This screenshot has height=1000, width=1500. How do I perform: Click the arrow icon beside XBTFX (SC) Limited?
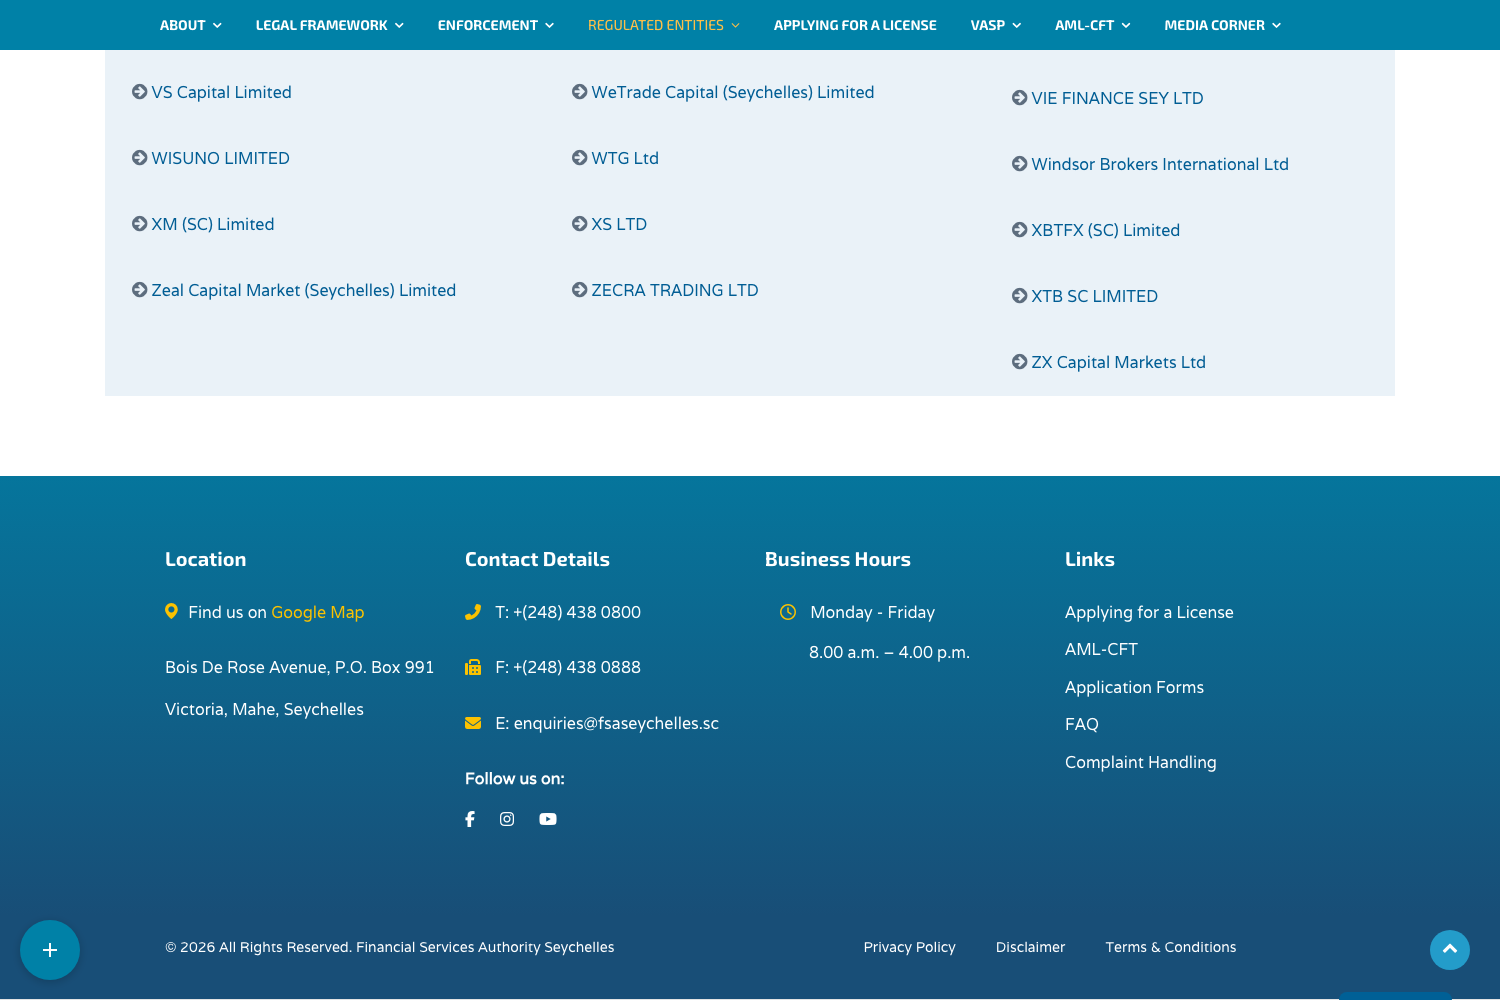[1020, 230]
